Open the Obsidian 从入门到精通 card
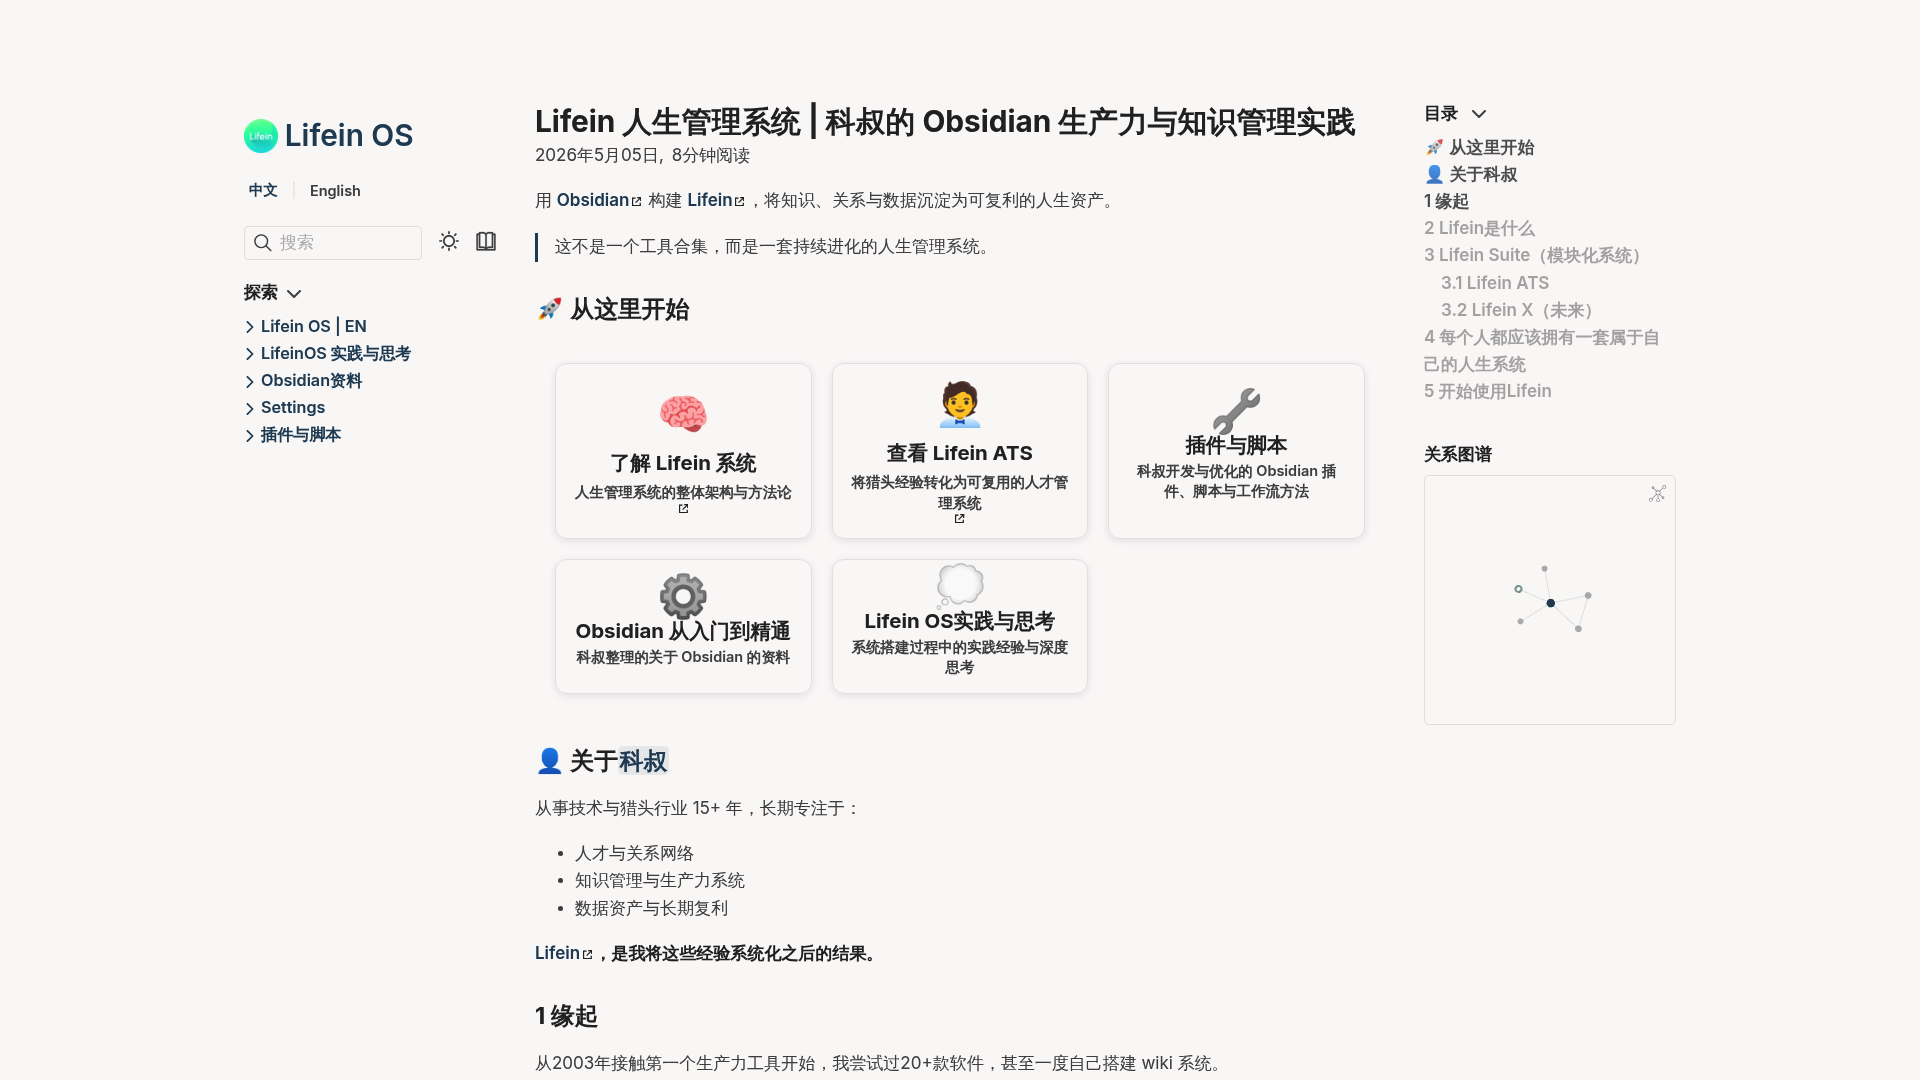This screenshot has height=1080, width=1920. [x=683, y=626]
